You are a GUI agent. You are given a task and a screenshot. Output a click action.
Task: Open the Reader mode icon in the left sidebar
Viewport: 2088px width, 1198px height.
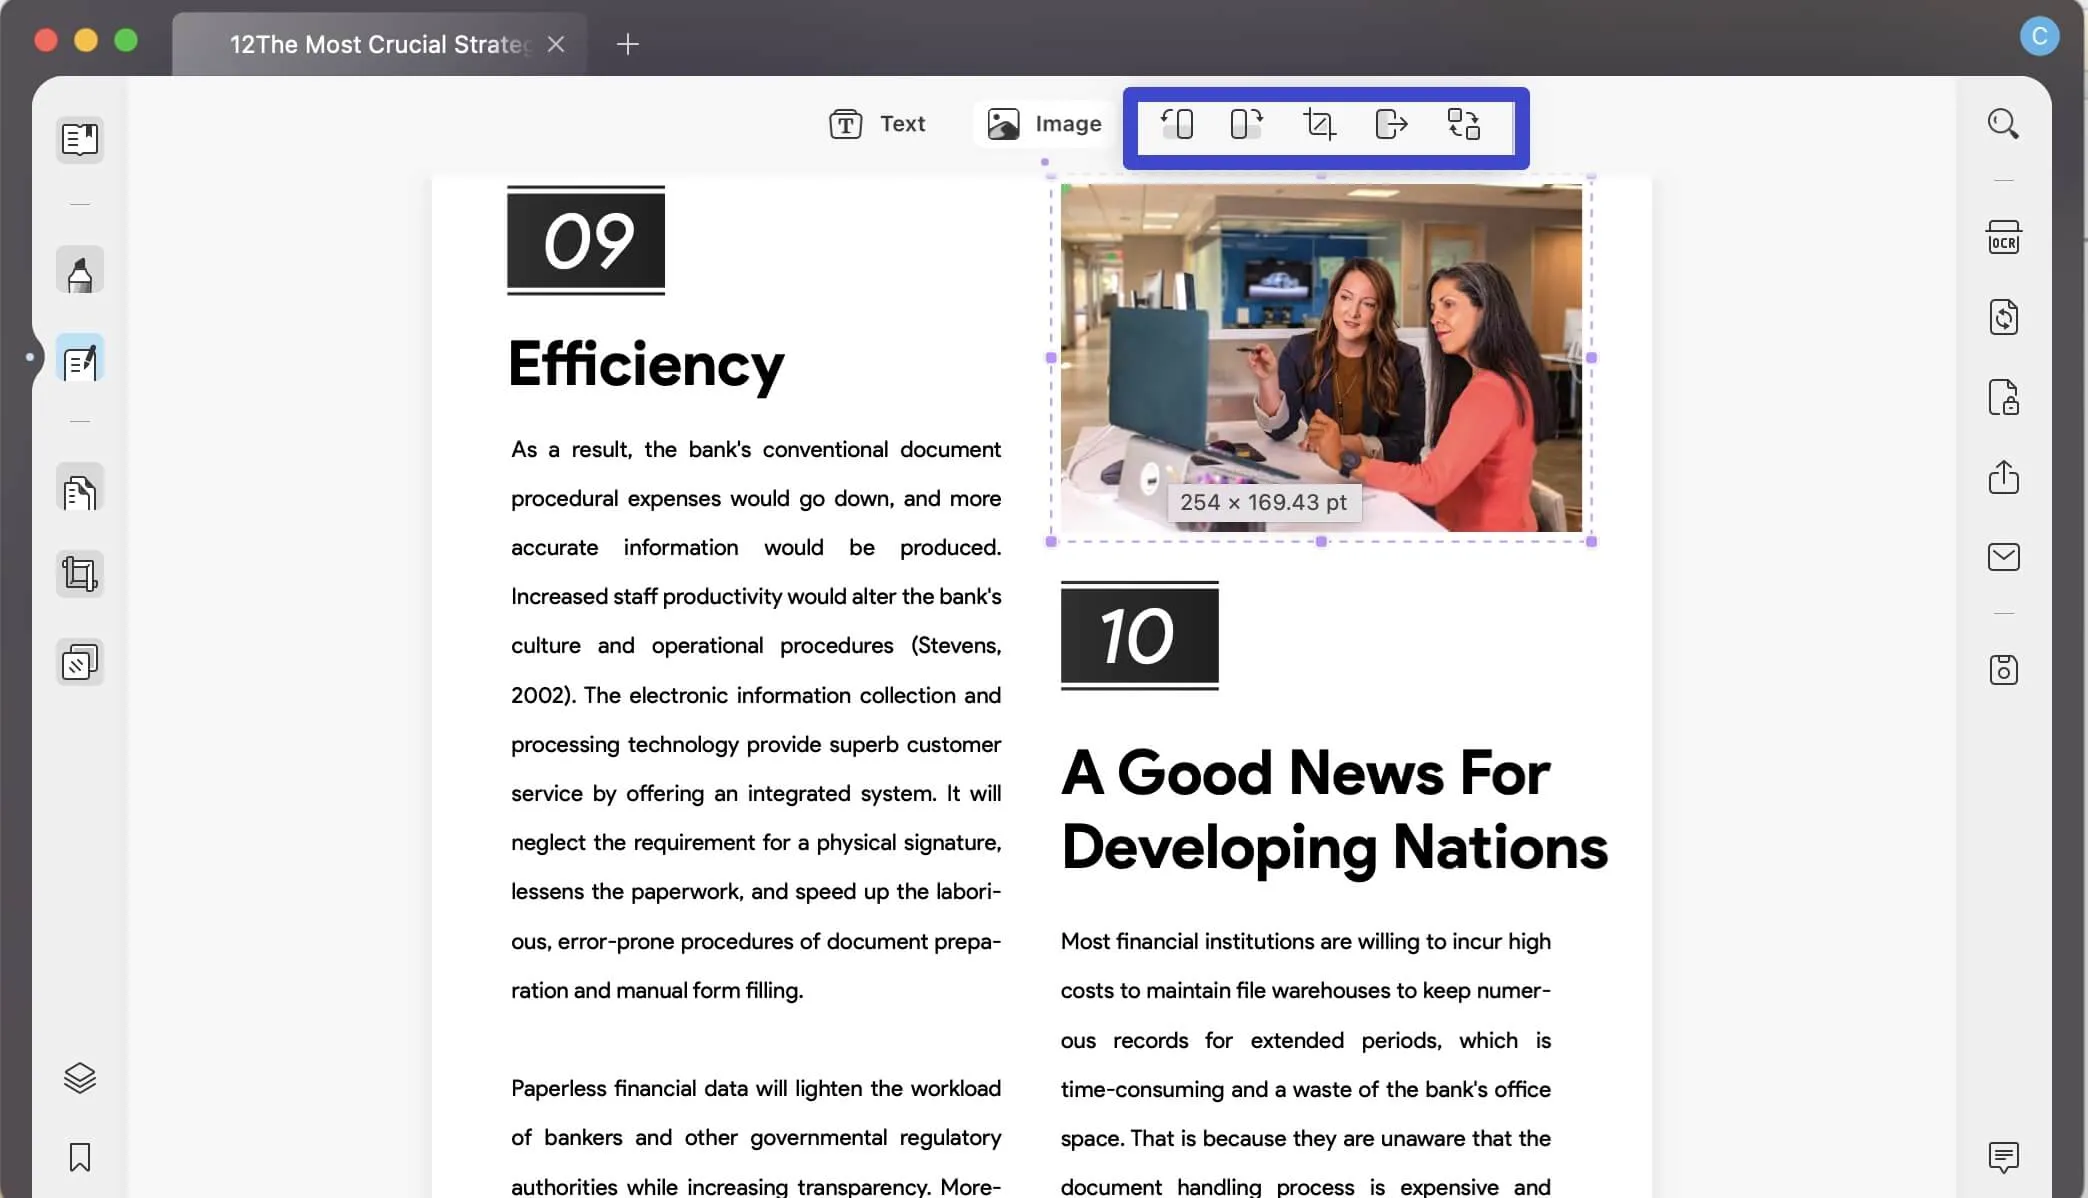point(80,140)
